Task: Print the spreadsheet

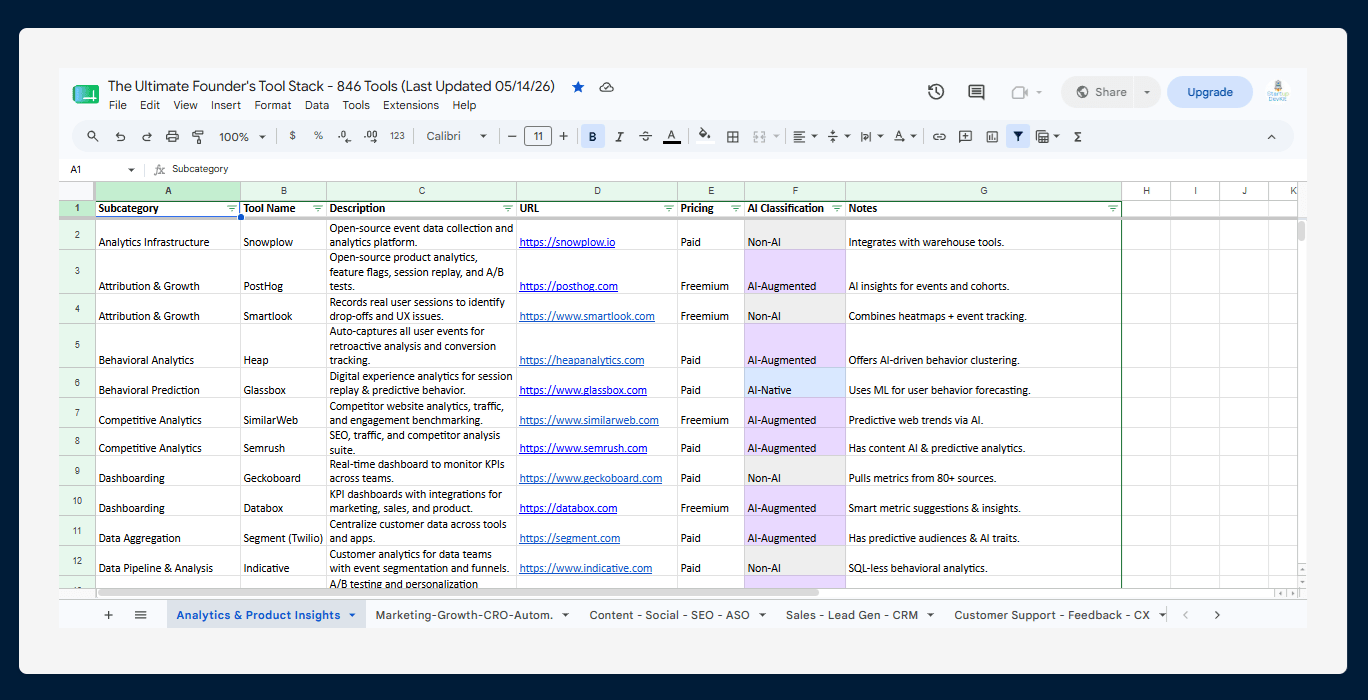Action: pos(172,137)
